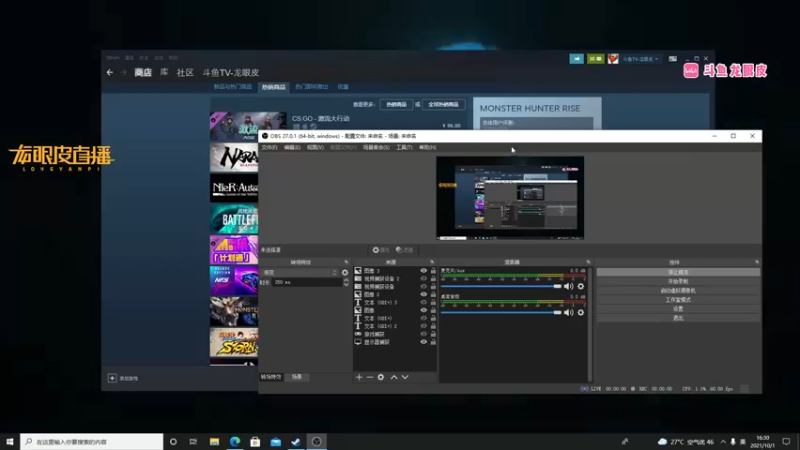Open OBS 编辑(E) menu

(292, 147)
